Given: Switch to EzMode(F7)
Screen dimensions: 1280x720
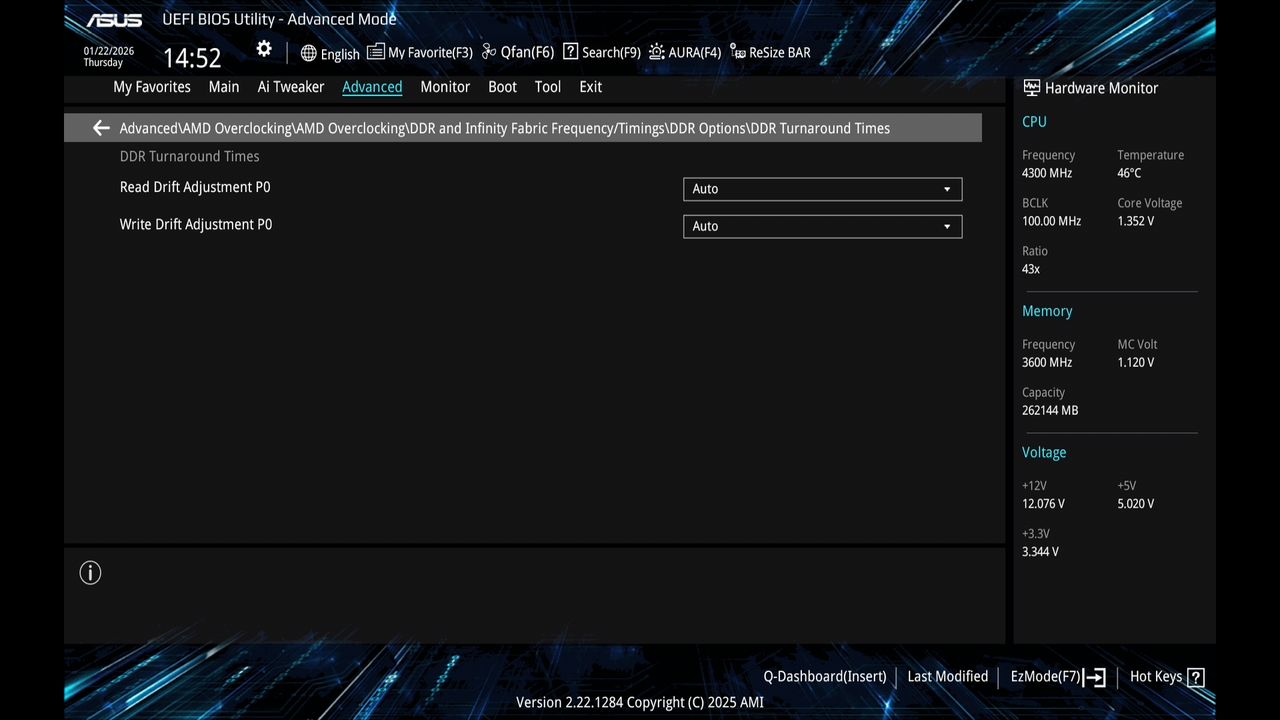Looking at the screenshot, I should coord(1057,676).
